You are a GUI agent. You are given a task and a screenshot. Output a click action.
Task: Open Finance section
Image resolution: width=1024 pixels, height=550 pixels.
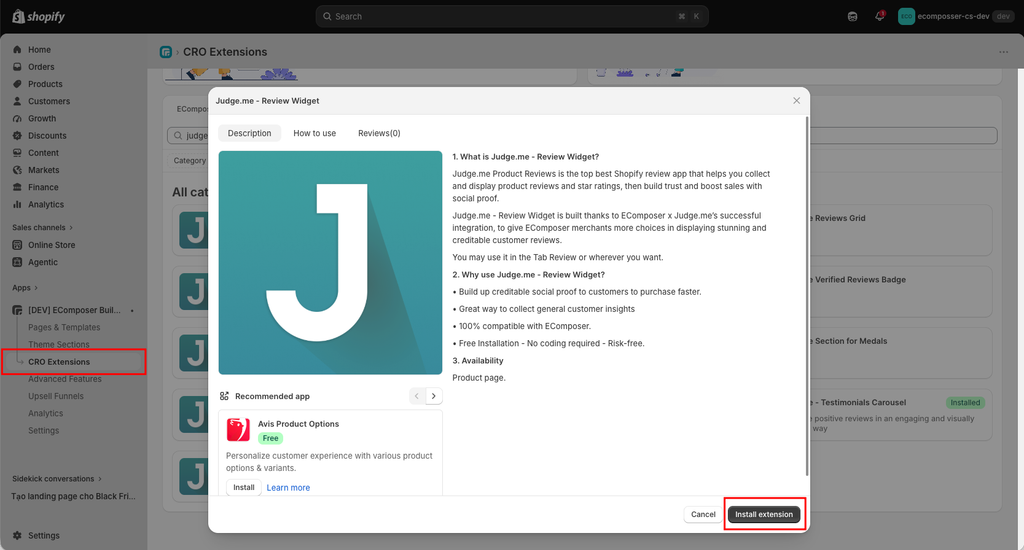(x=43, y=187)
